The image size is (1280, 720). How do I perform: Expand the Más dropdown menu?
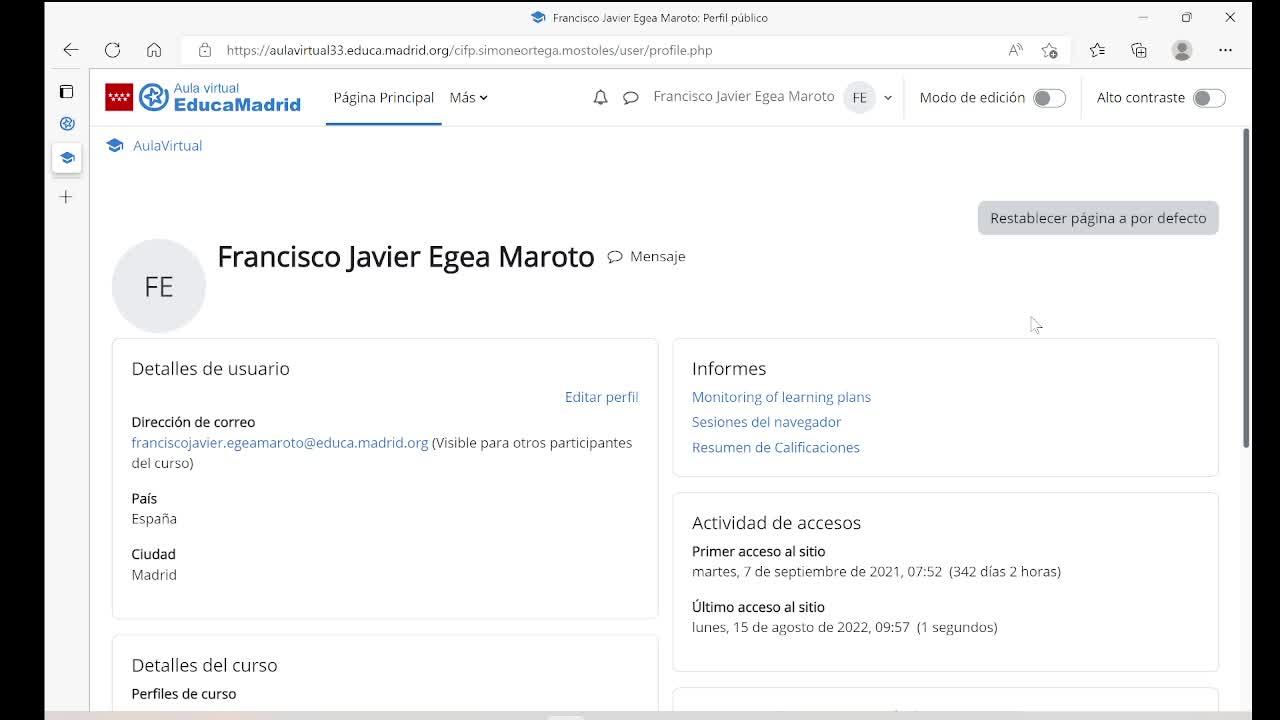point(468,97)
